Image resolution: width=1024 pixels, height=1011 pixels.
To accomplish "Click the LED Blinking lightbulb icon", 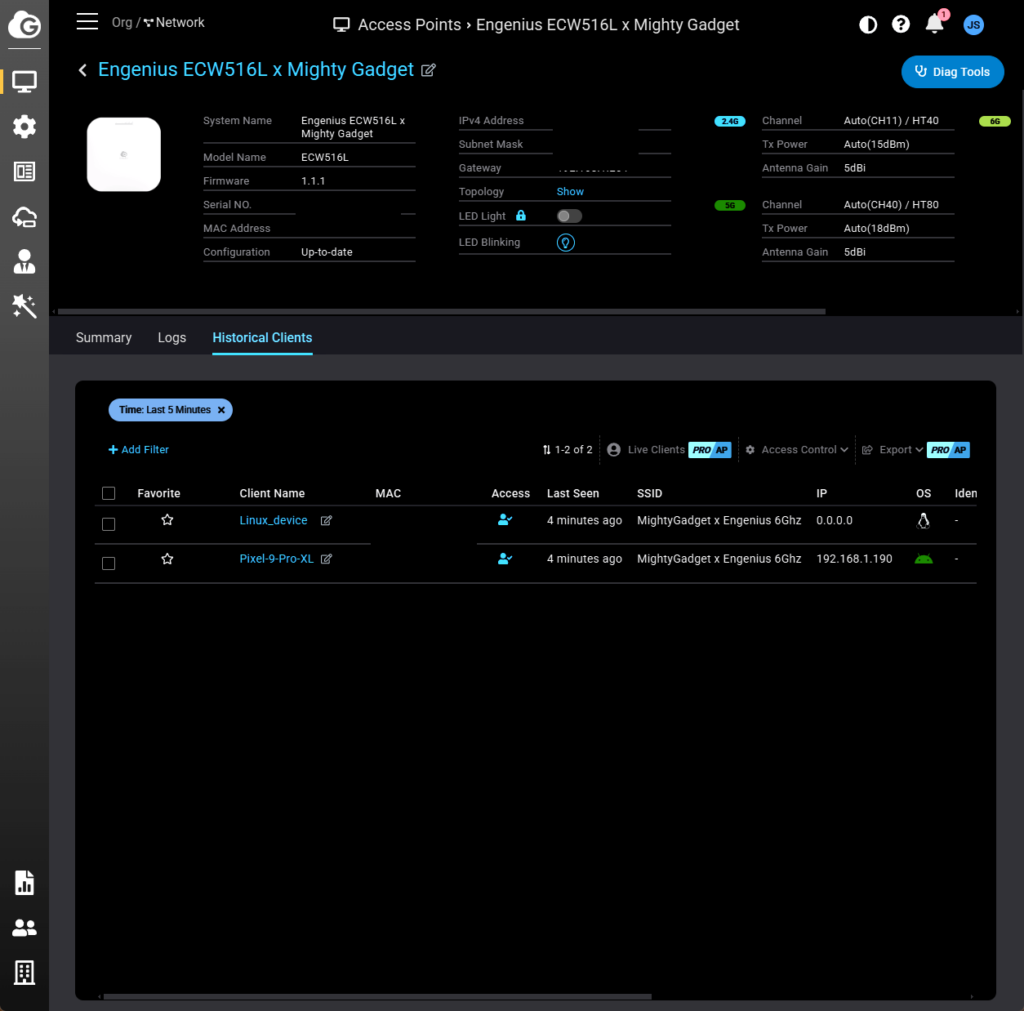I will 566,243.
